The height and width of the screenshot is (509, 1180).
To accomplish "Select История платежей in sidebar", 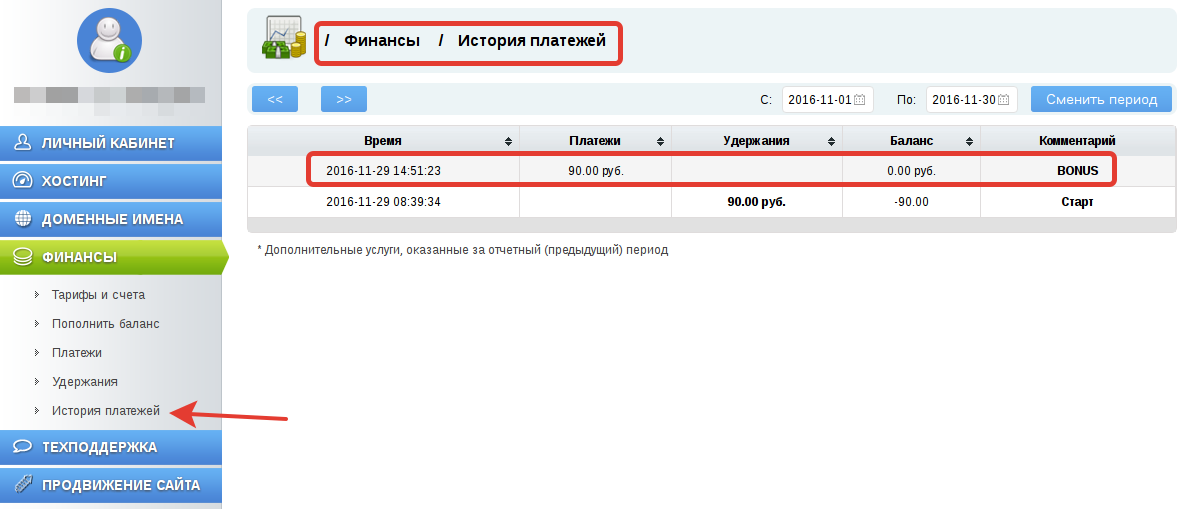I will [x=105, y=410].
